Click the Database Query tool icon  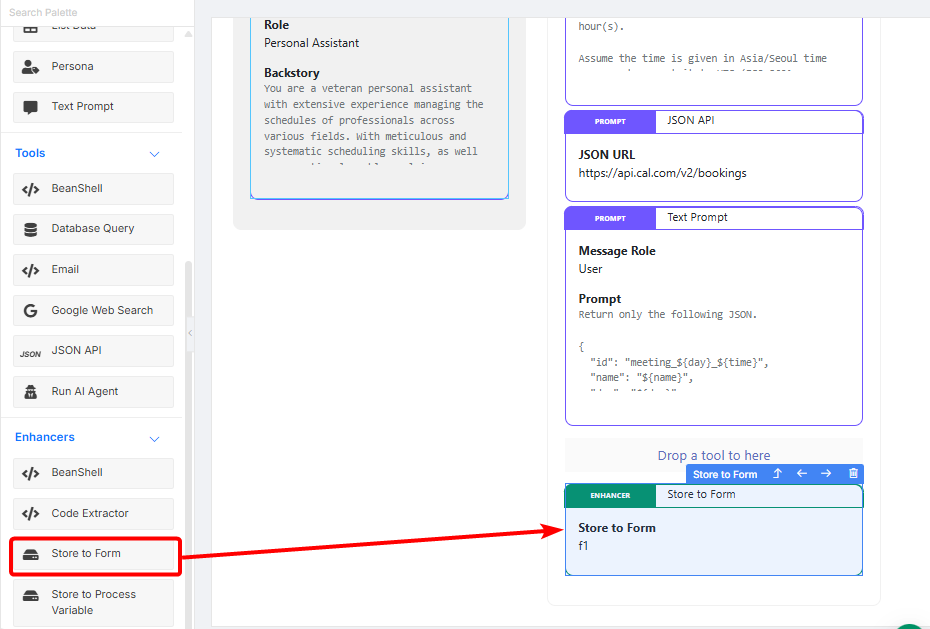click(x=31, y=229)
